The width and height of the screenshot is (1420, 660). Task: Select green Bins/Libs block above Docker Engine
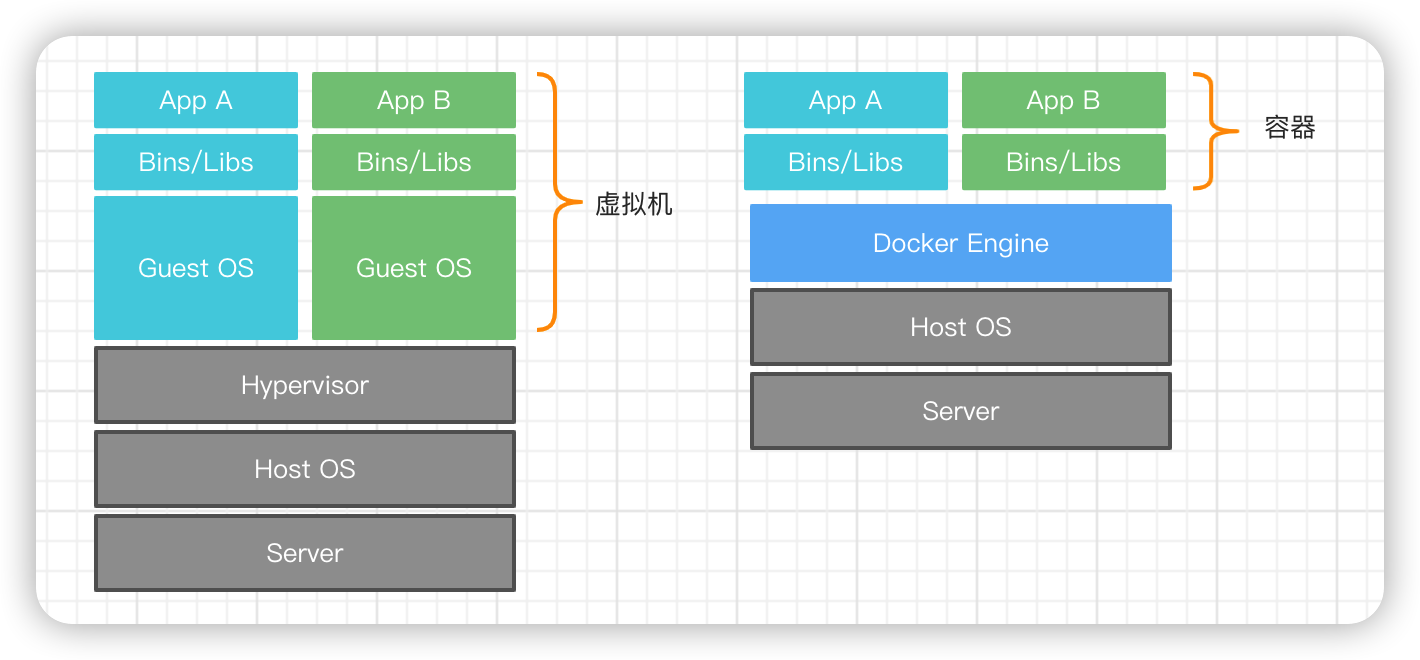1064,162
